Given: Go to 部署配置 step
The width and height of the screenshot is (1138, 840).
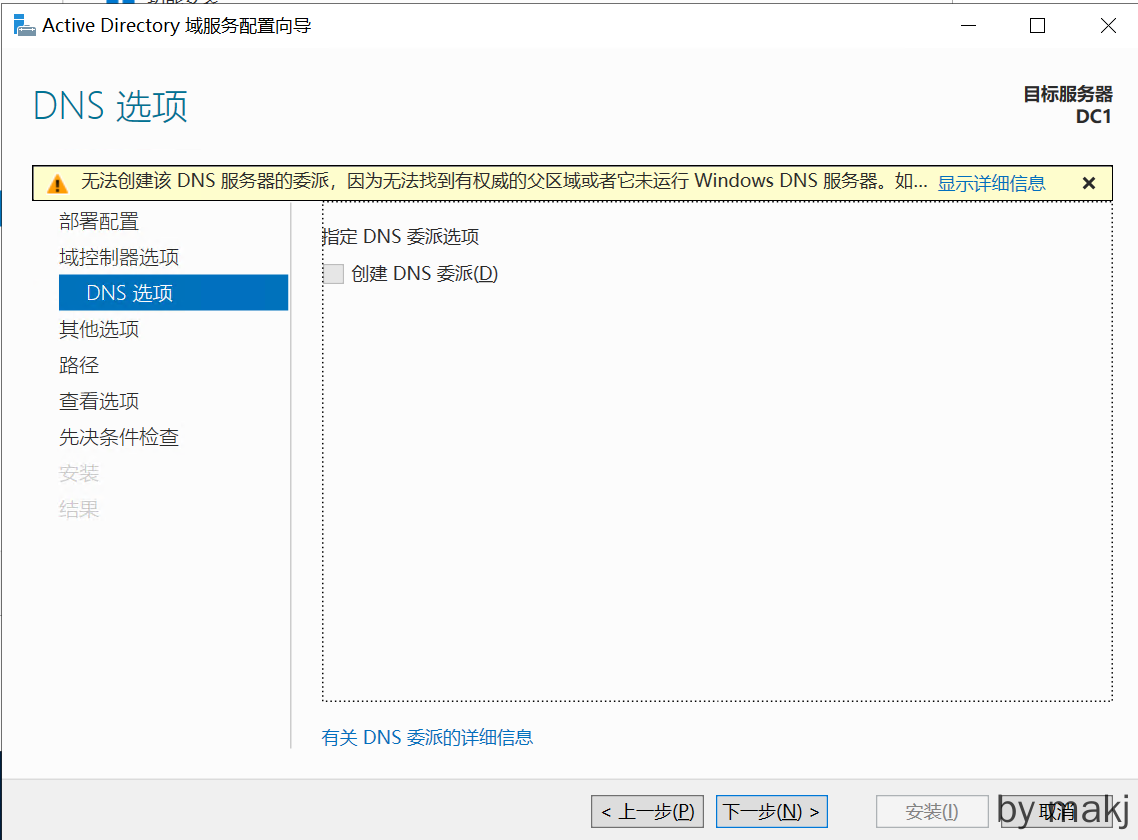Looking at the screenshot, I should pos(99,221).
